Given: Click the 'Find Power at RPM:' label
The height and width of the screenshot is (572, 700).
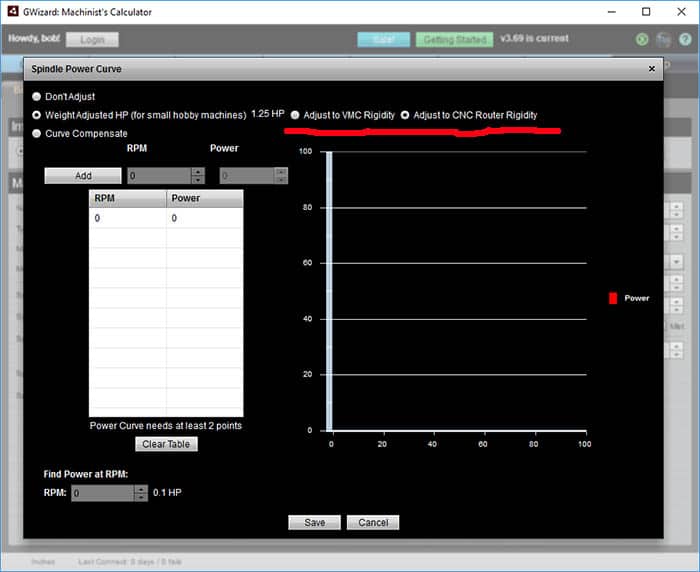Looking at the screenshot, I should point(86,474).
